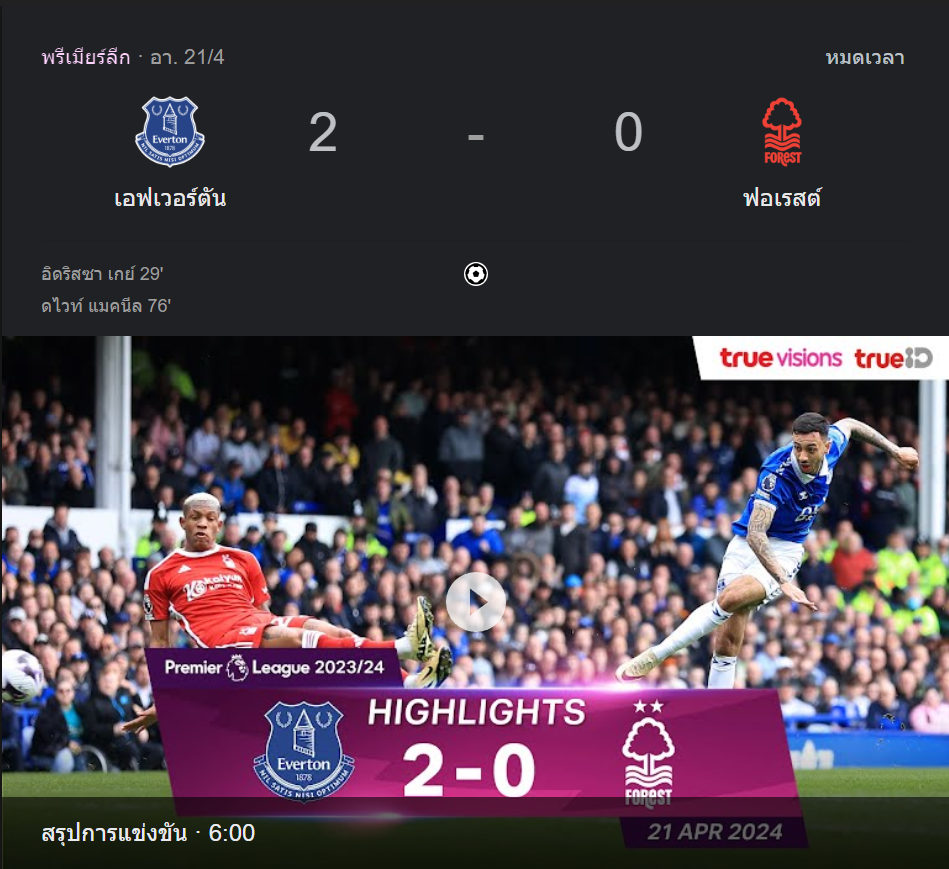Click Forest's score of 0
The height and width of the screenshot is (869, 949).
click(x=628, y=133)
